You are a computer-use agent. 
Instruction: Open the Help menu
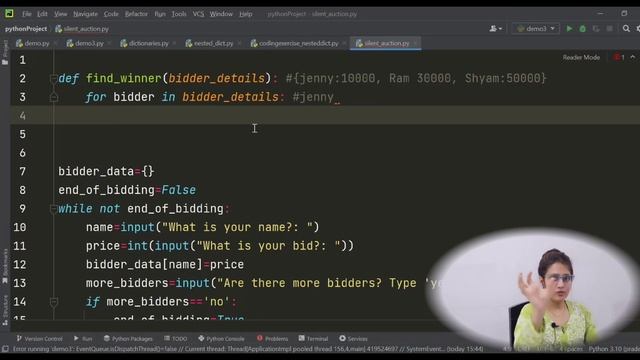point(245,14)
